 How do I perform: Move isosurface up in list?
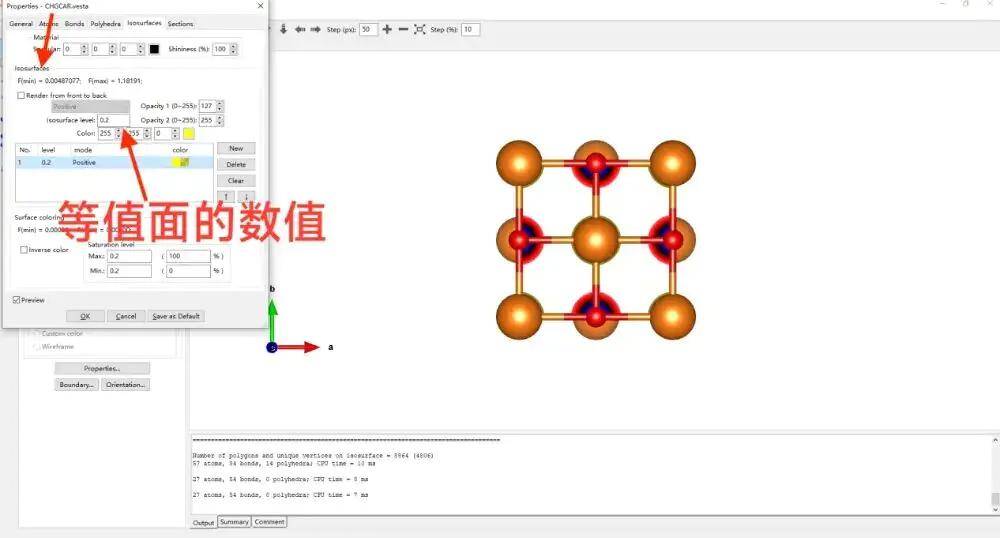coord(227,196)
